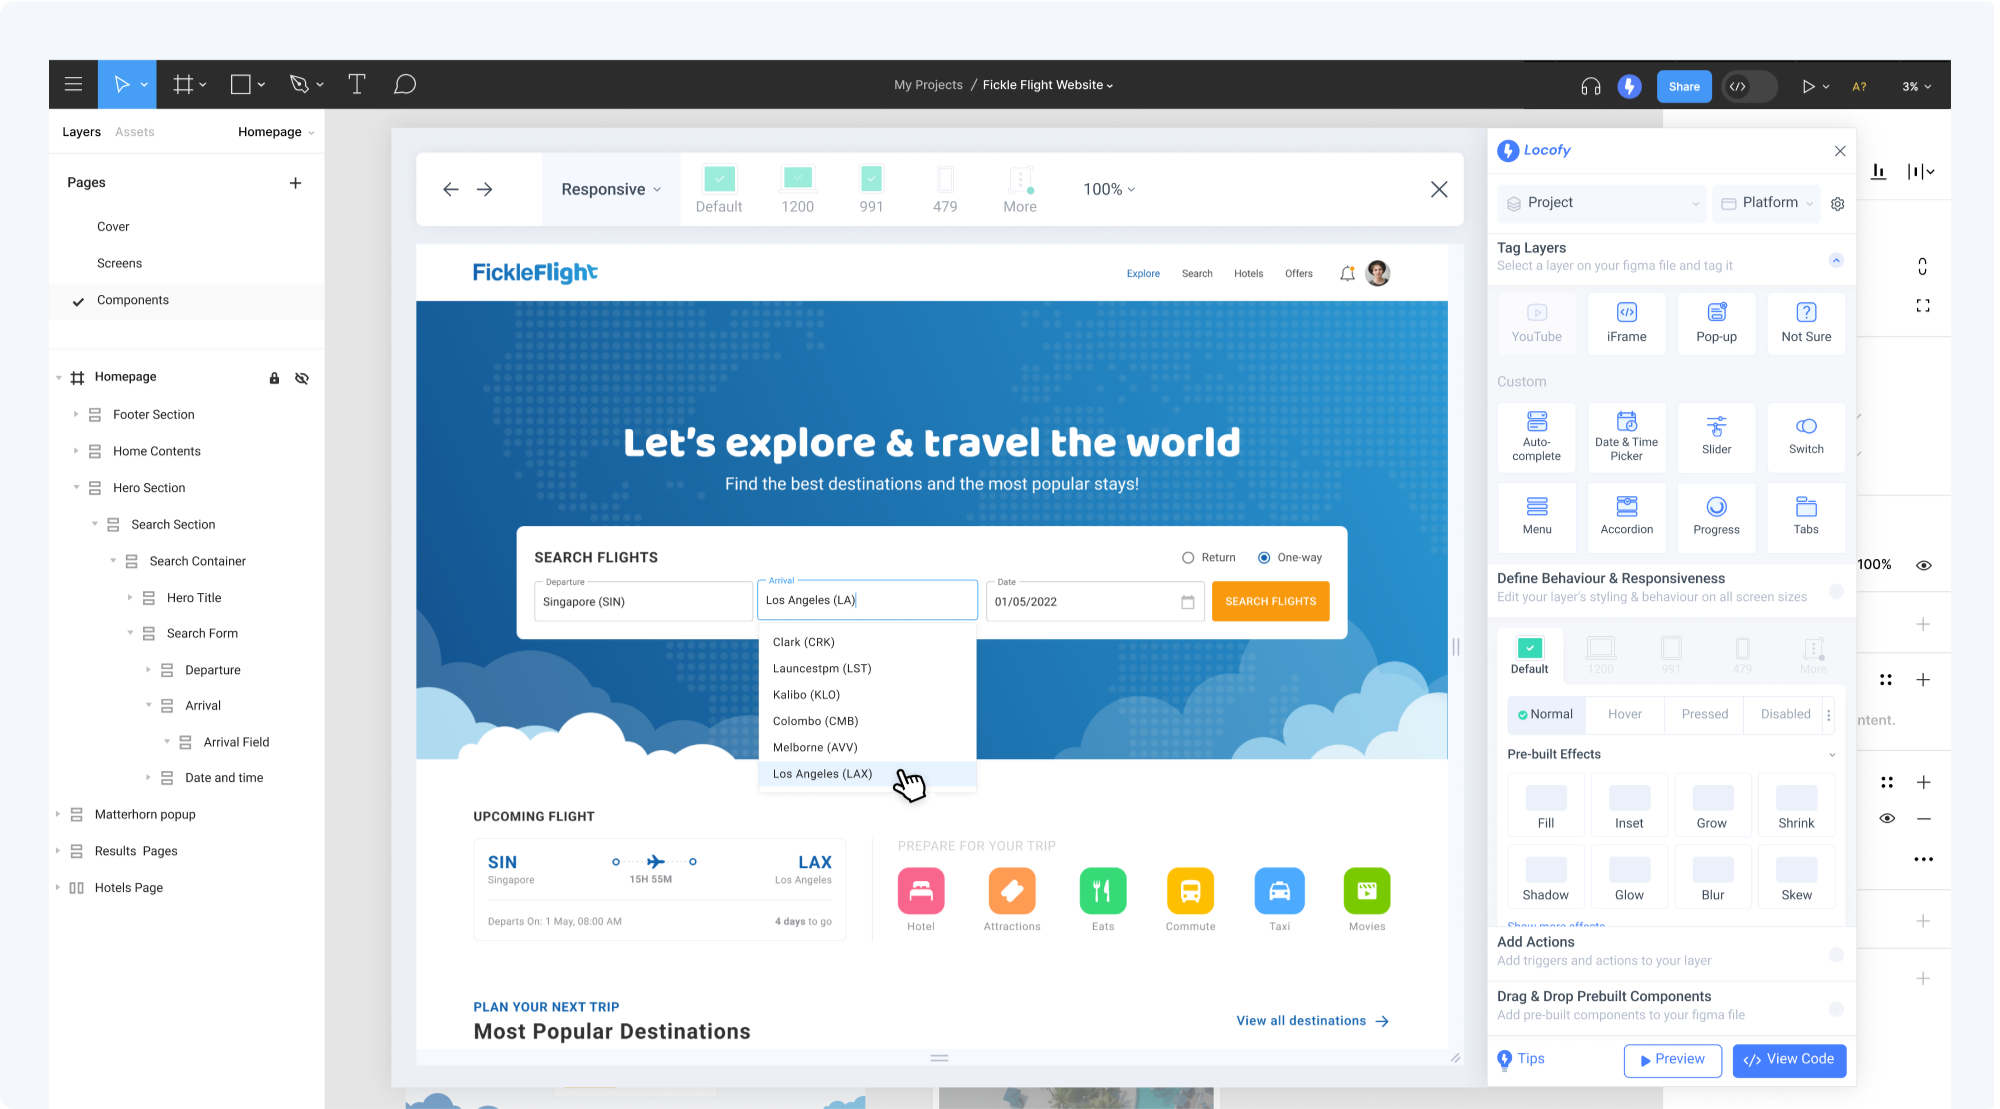Click the View Code button
The height and width of the screenshot is (1109, 2000).
[x=1790, y=1058]
